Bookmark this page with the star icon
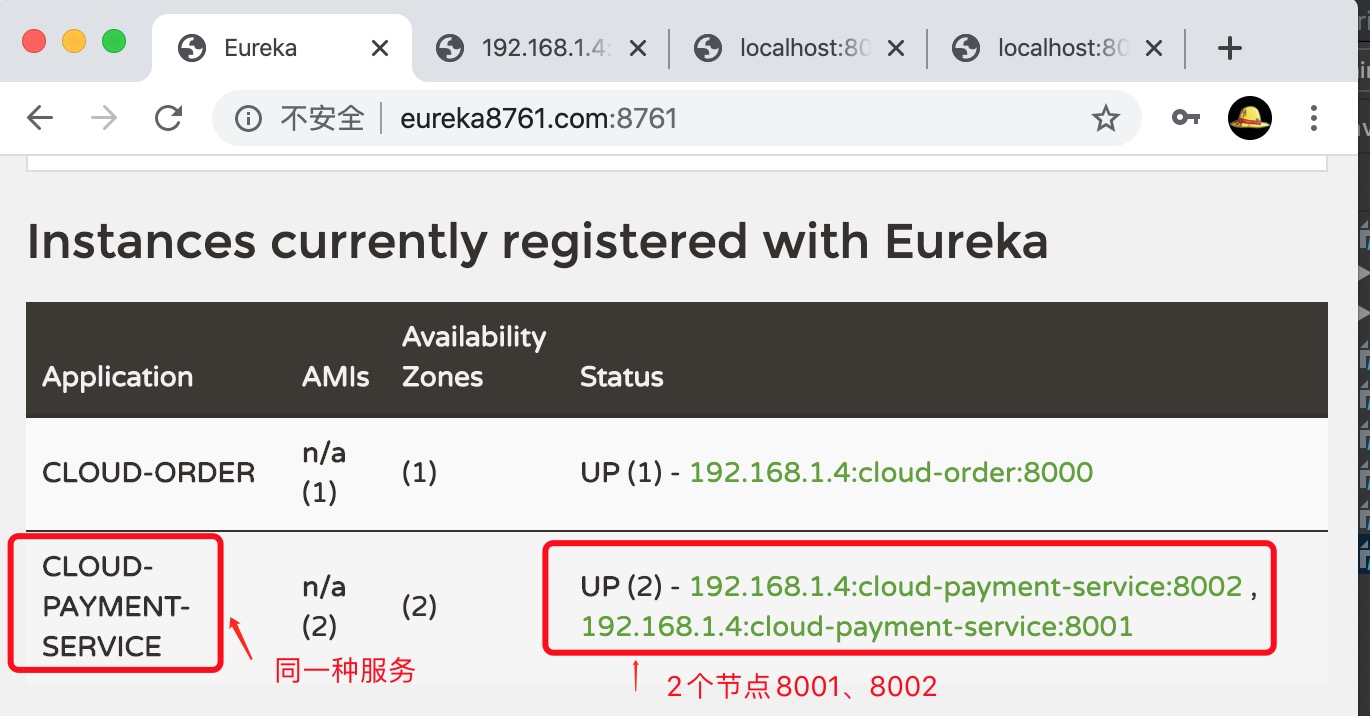The image size is (1370, 716). click(1105, 119)
